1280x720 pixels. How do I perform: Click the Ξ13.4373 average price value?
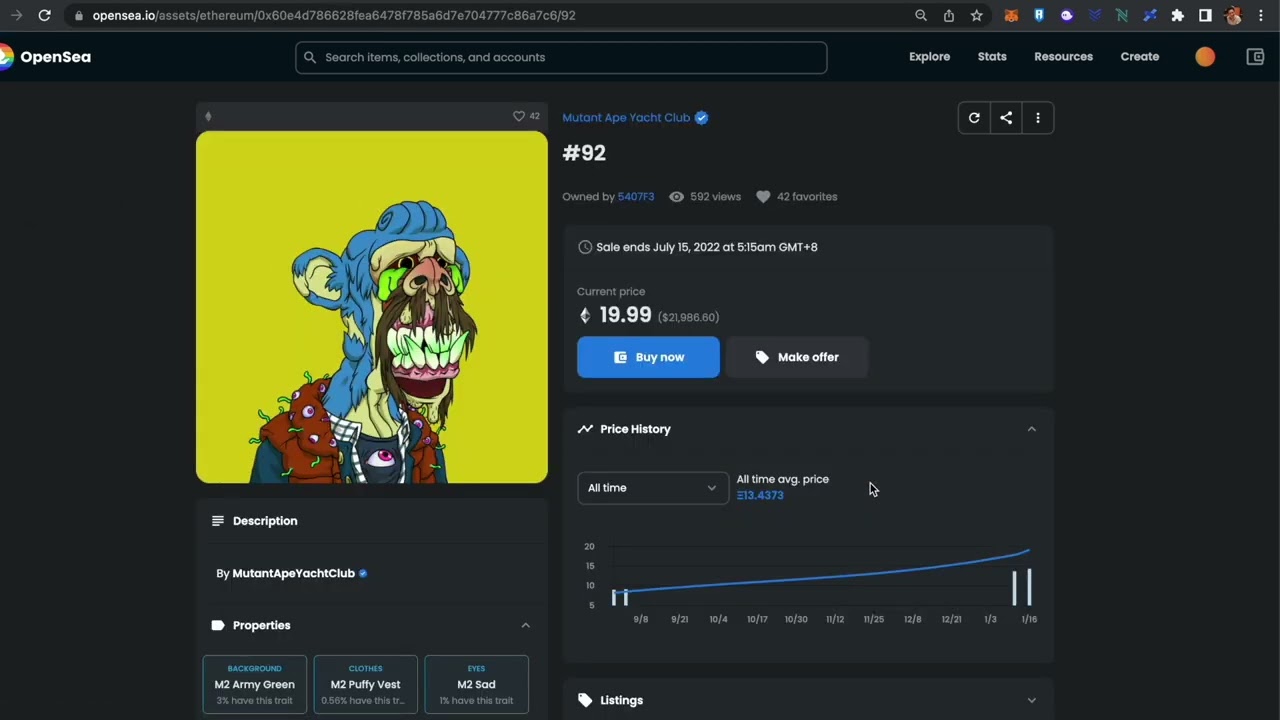coord(760,495)
